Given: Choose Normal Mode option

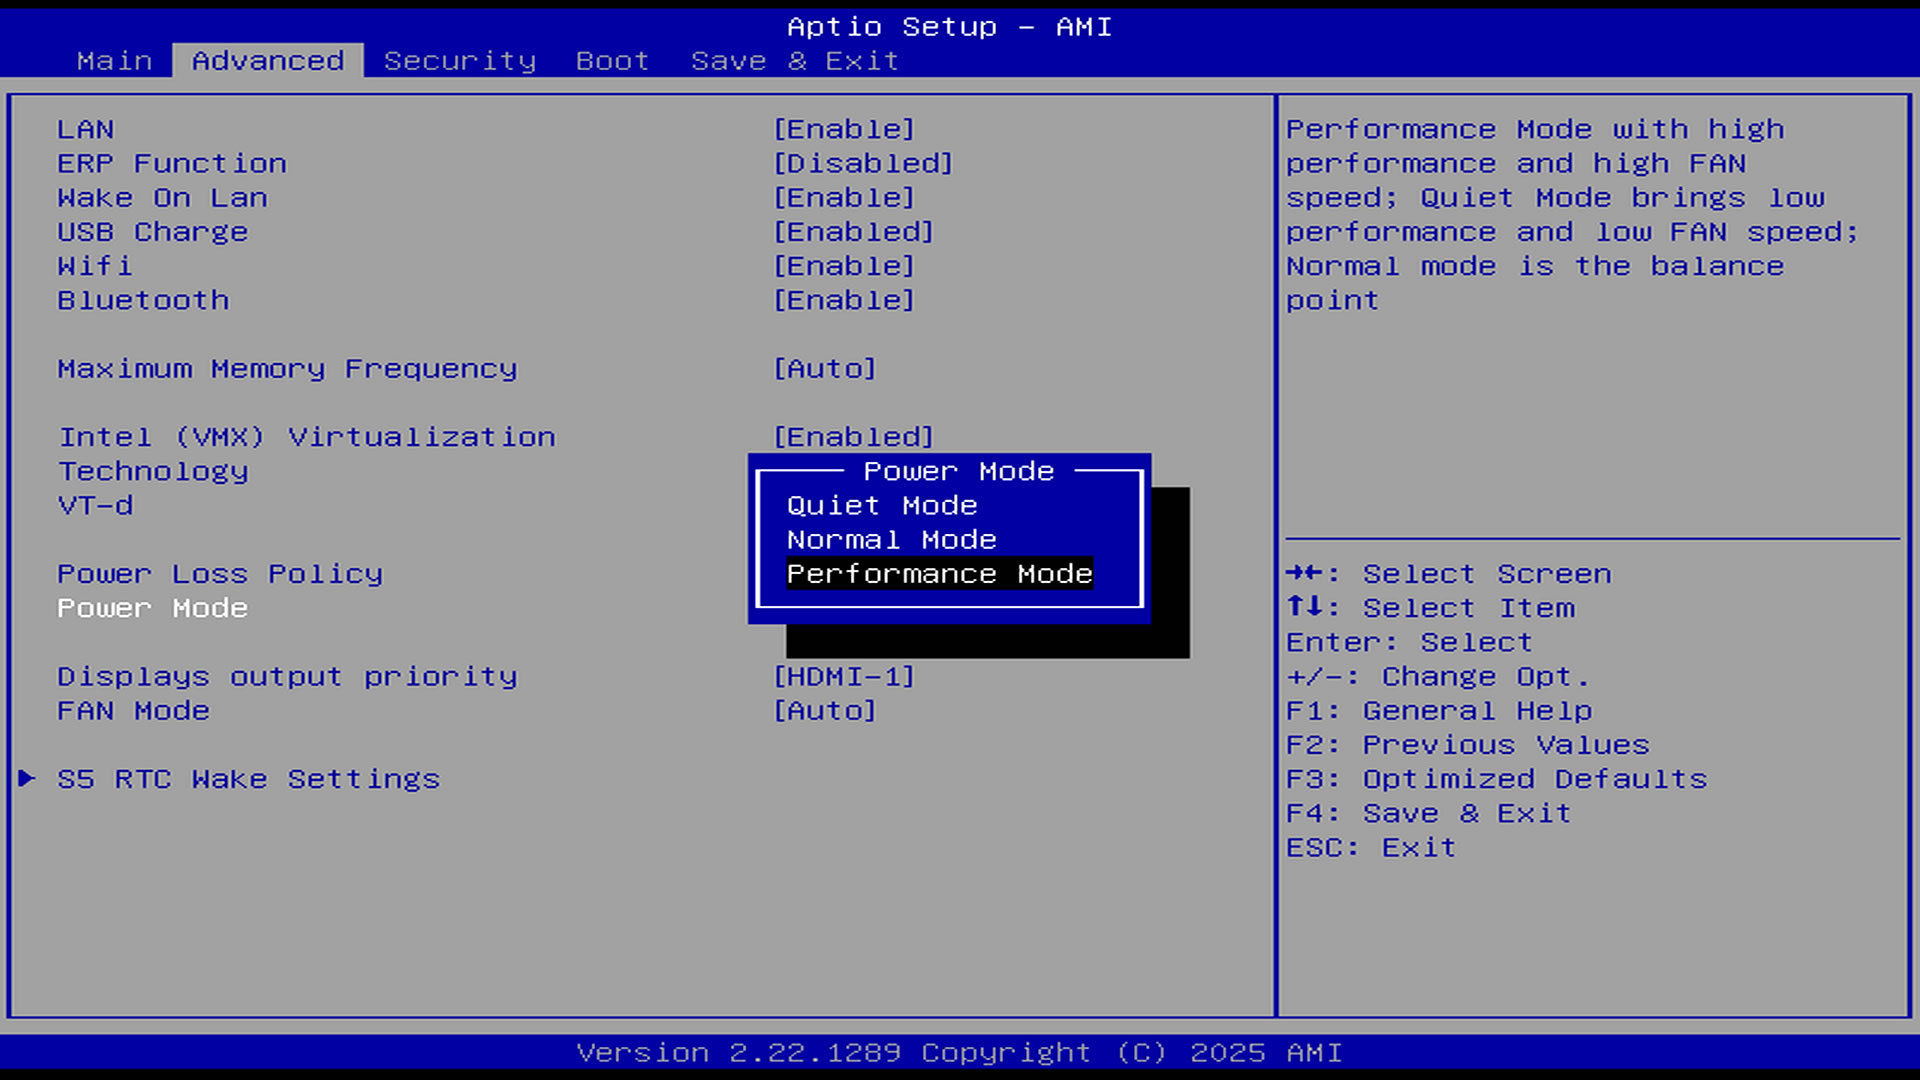Looking at the screenshot, I should tap(891, 540).
